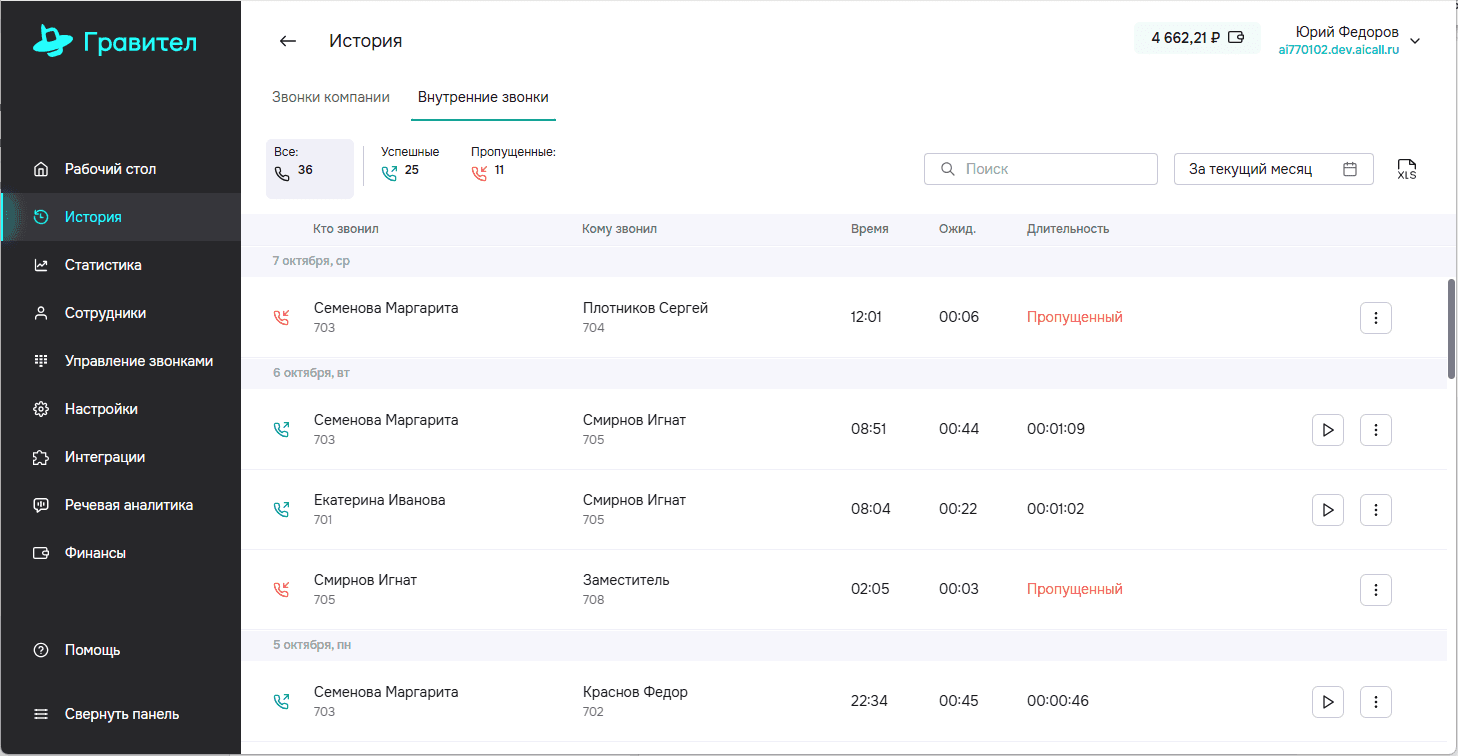Open the За текущий месяц period dropdown

[x=1273, y=169]
